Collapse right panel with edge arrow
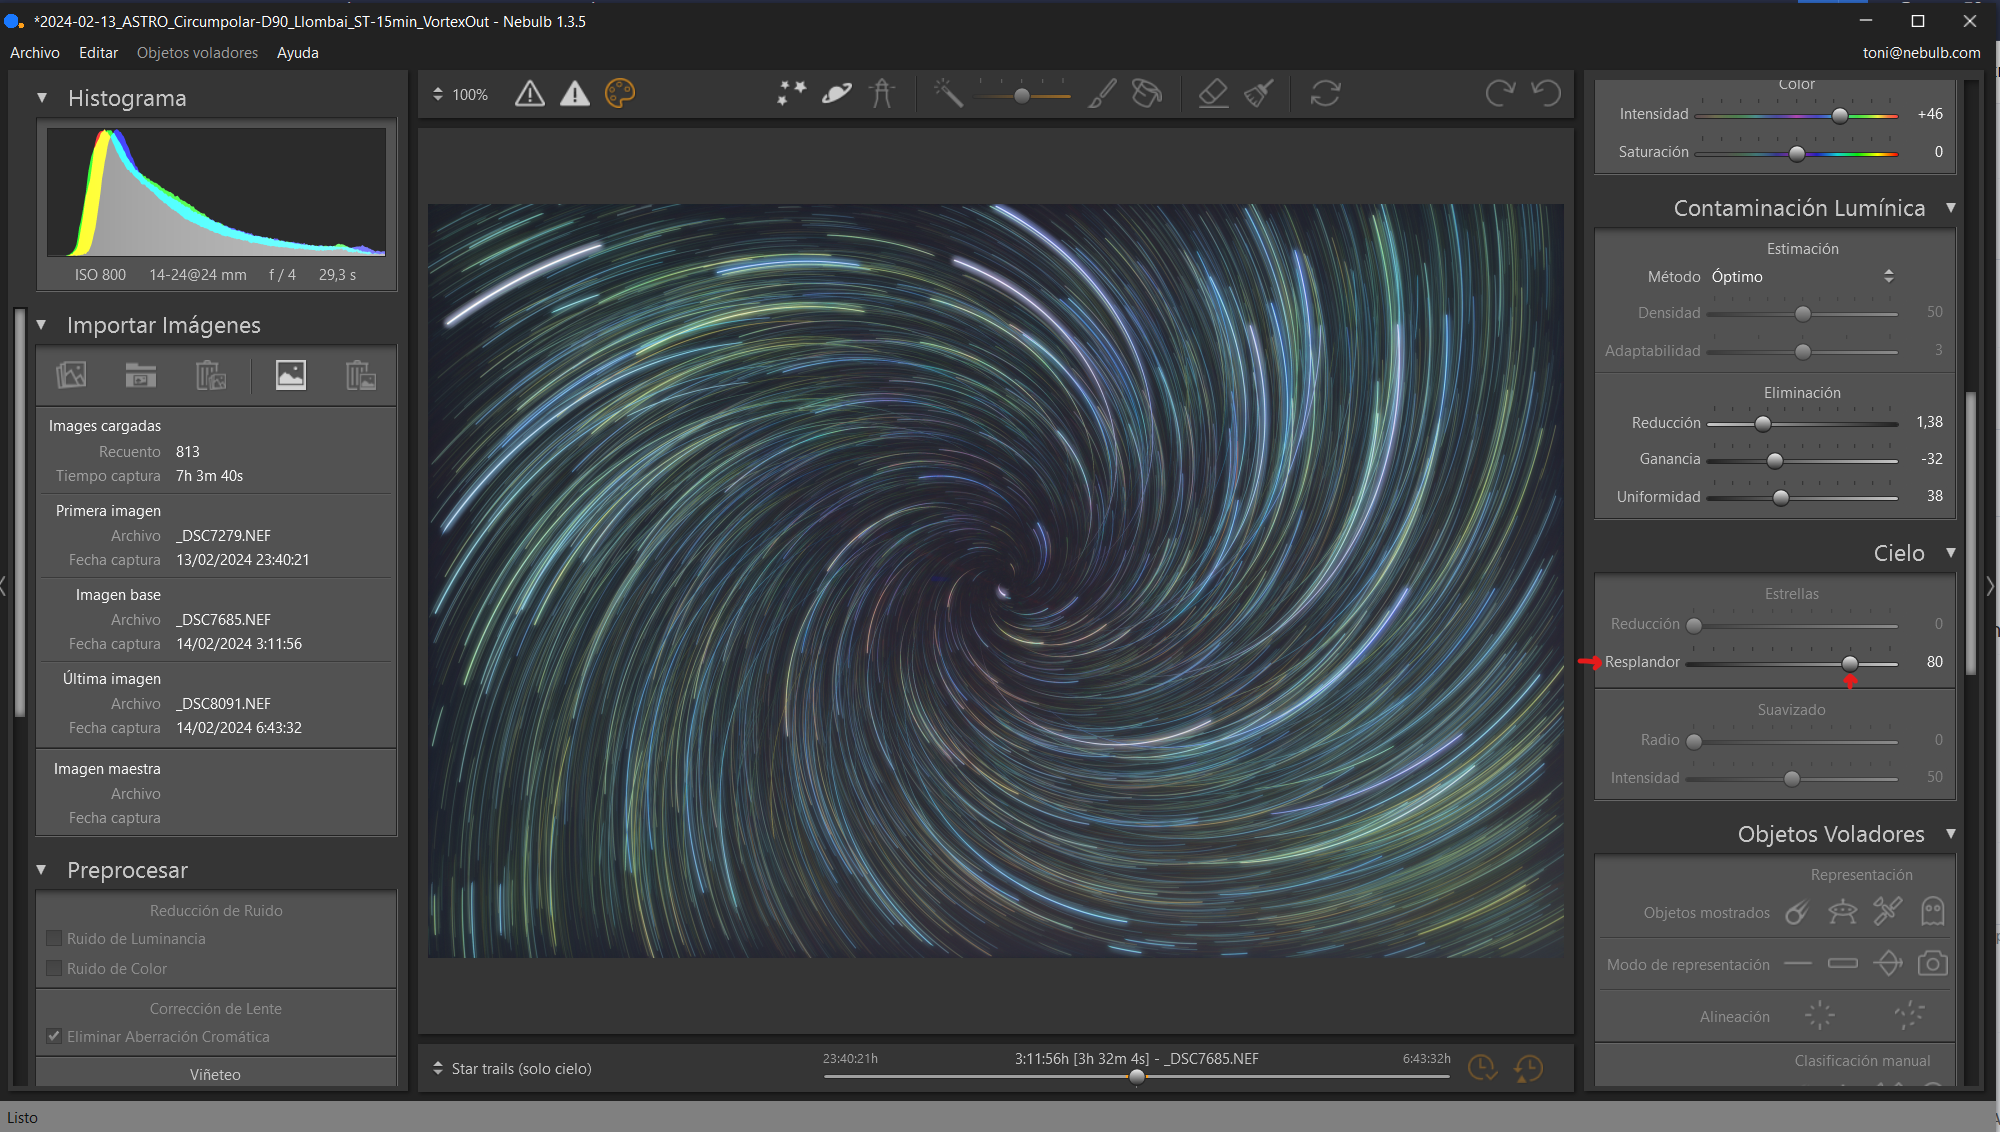 (x=1990, y=586)
